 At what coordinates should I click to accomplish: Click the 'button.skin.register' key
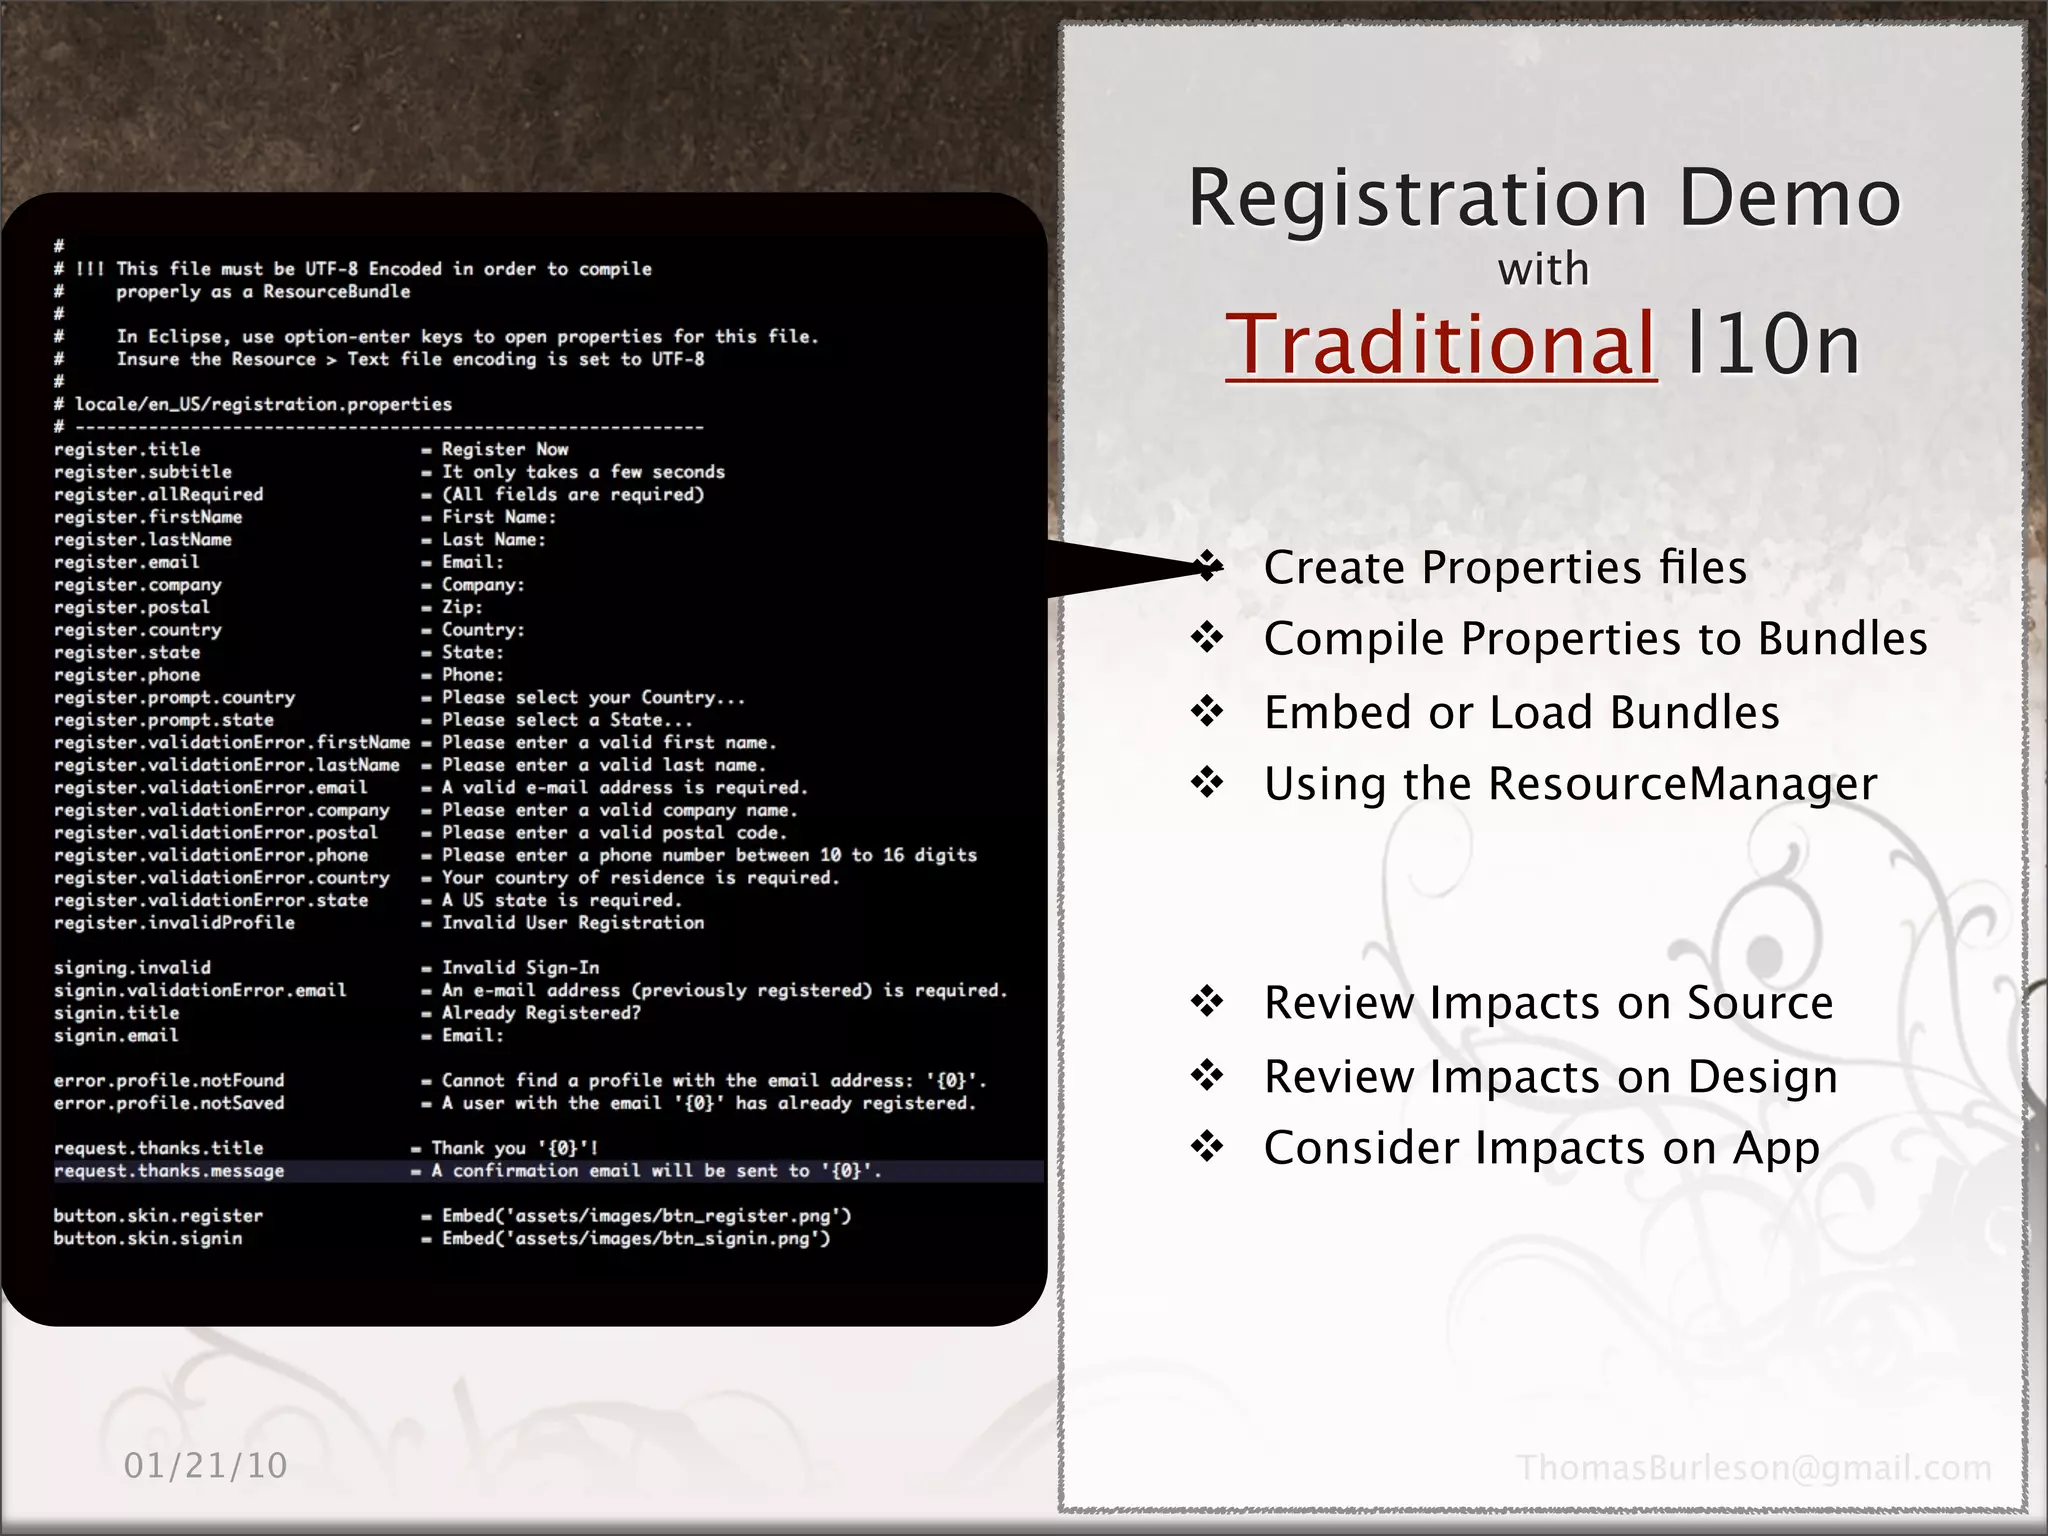pyautogui.click(x=159, y=1216)
